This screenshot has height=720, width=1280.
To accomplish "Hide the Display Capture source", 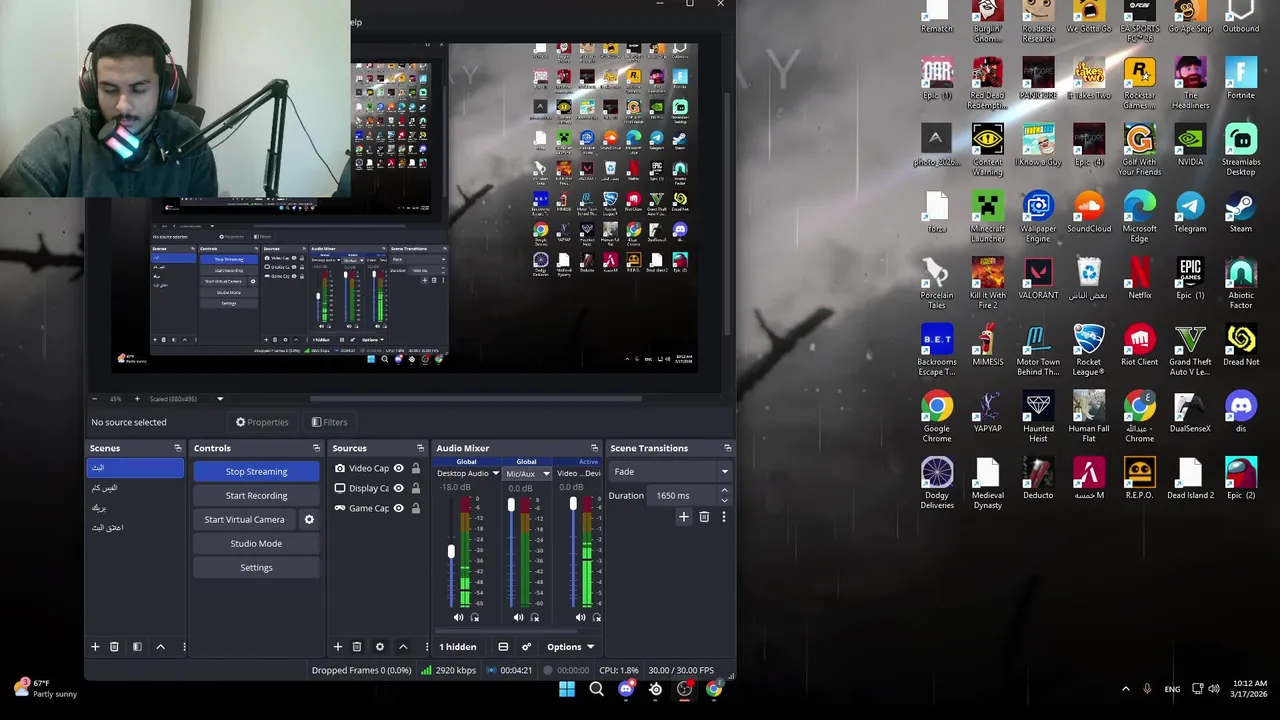I will [x=399, y=488].
